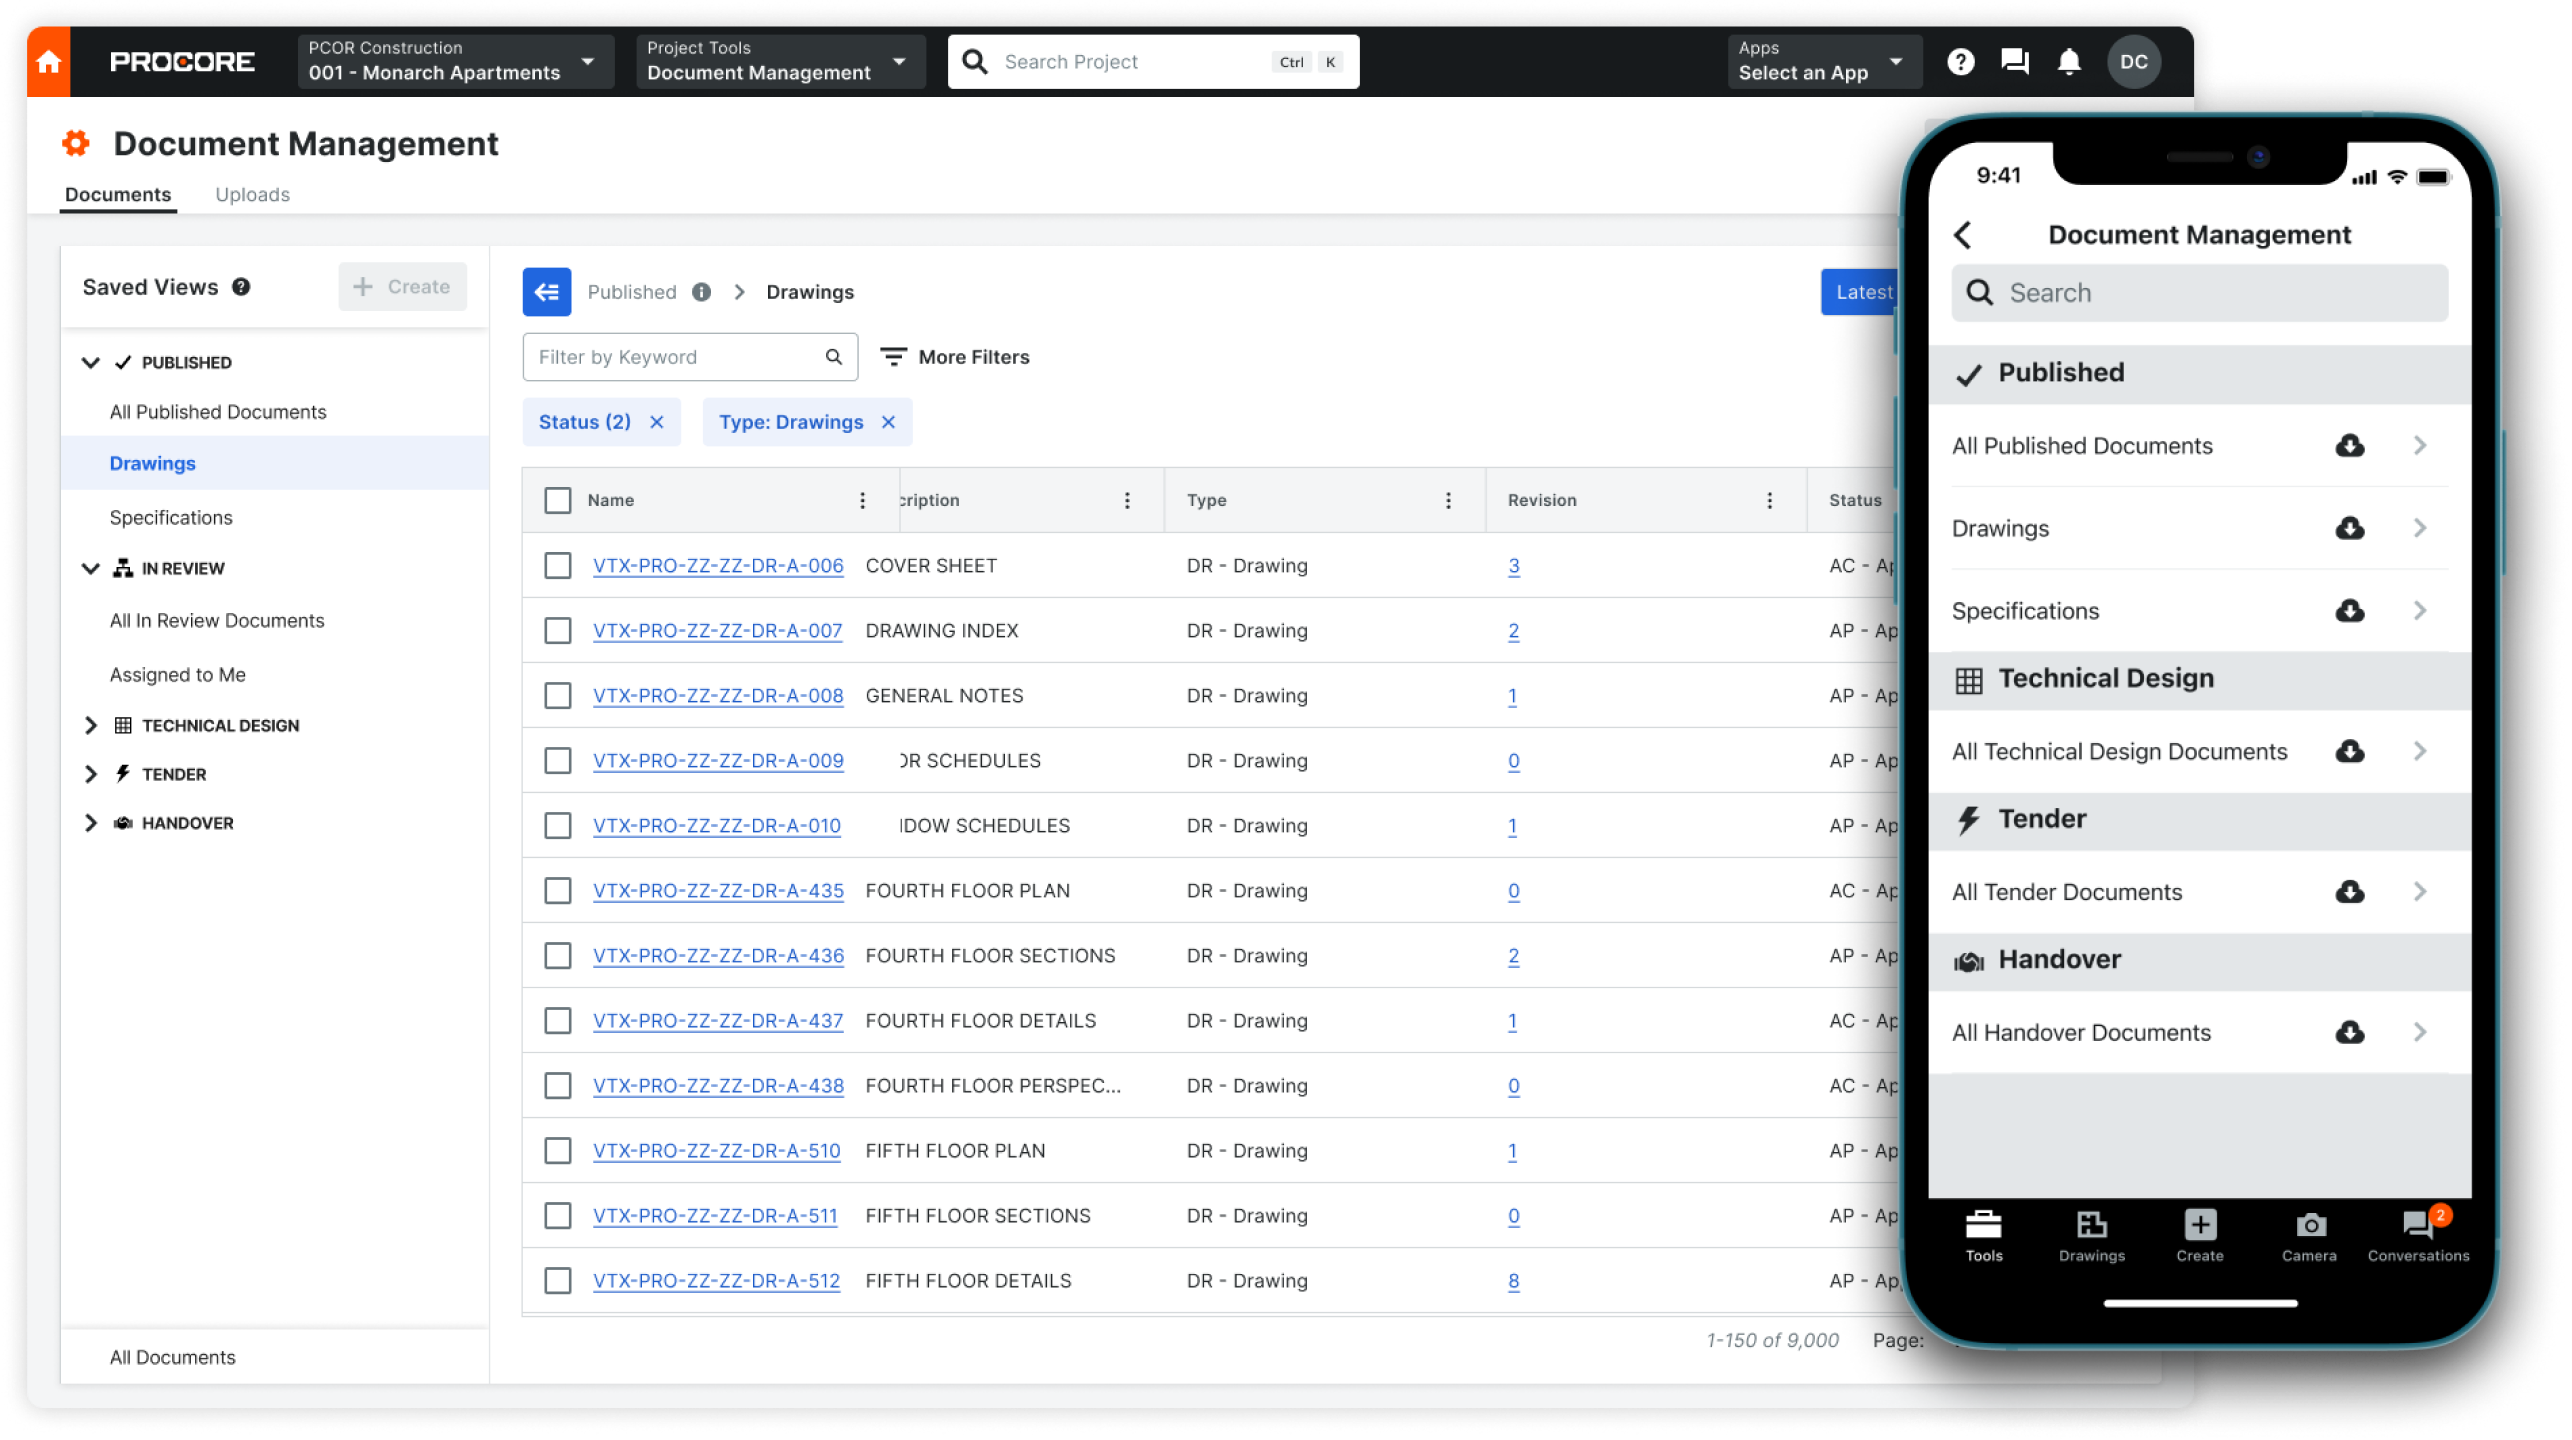Viewport: 2572px width, 1440px height.
Task: Open revision 8 of FIFTH FLOOR DETAILS
Action: [x=1513, y=1280]
